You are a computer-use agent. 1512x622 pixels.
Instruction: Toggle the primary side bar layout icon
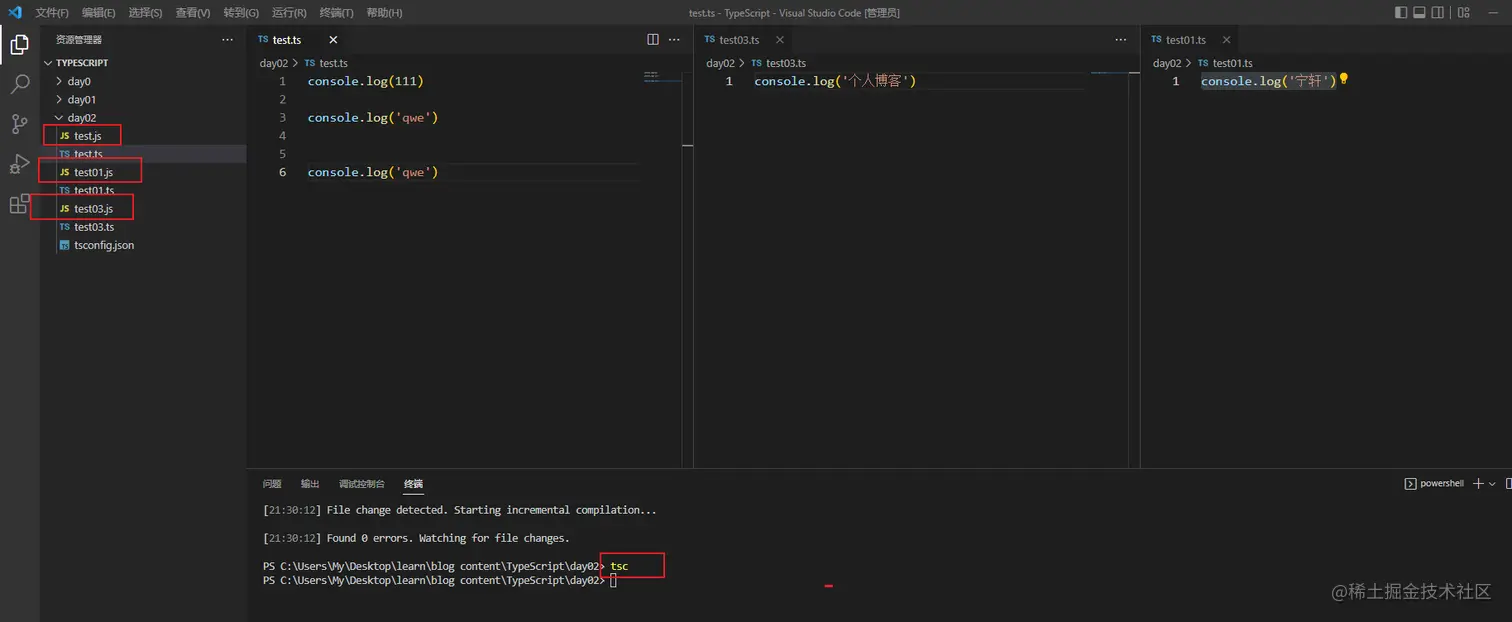tap(1400, 12)
